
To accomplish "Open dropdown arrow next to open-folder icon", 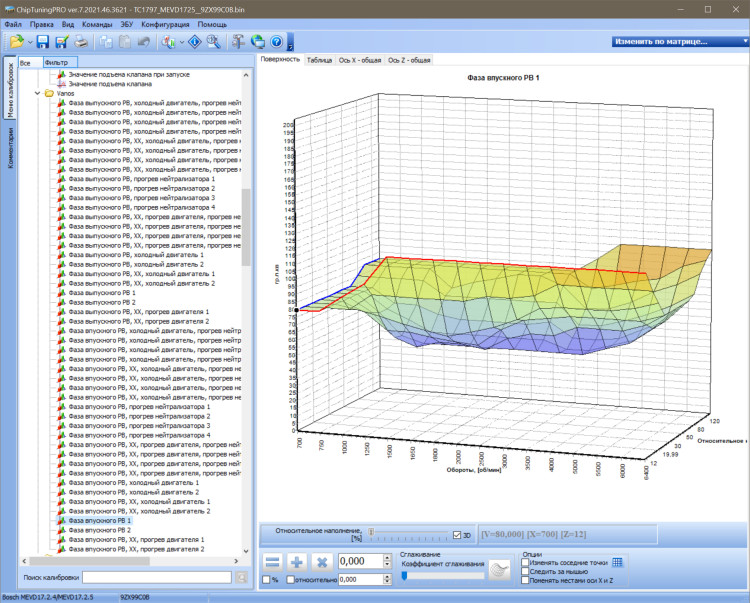I will pos(30,43).
